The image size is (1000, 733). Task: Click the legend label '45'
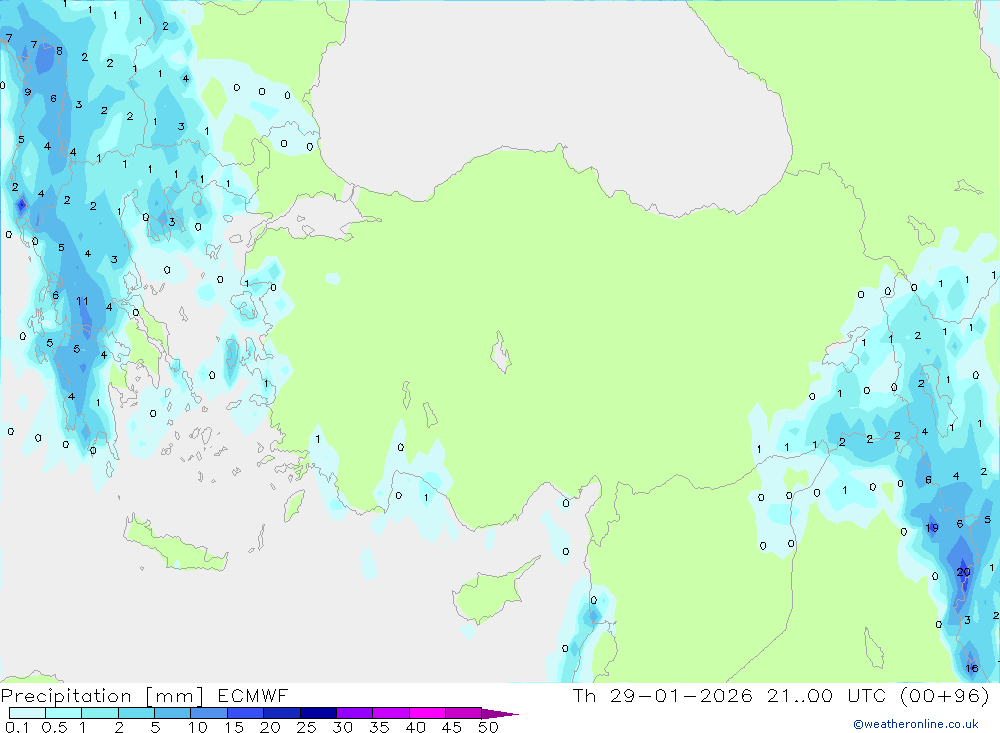(452, 727)
